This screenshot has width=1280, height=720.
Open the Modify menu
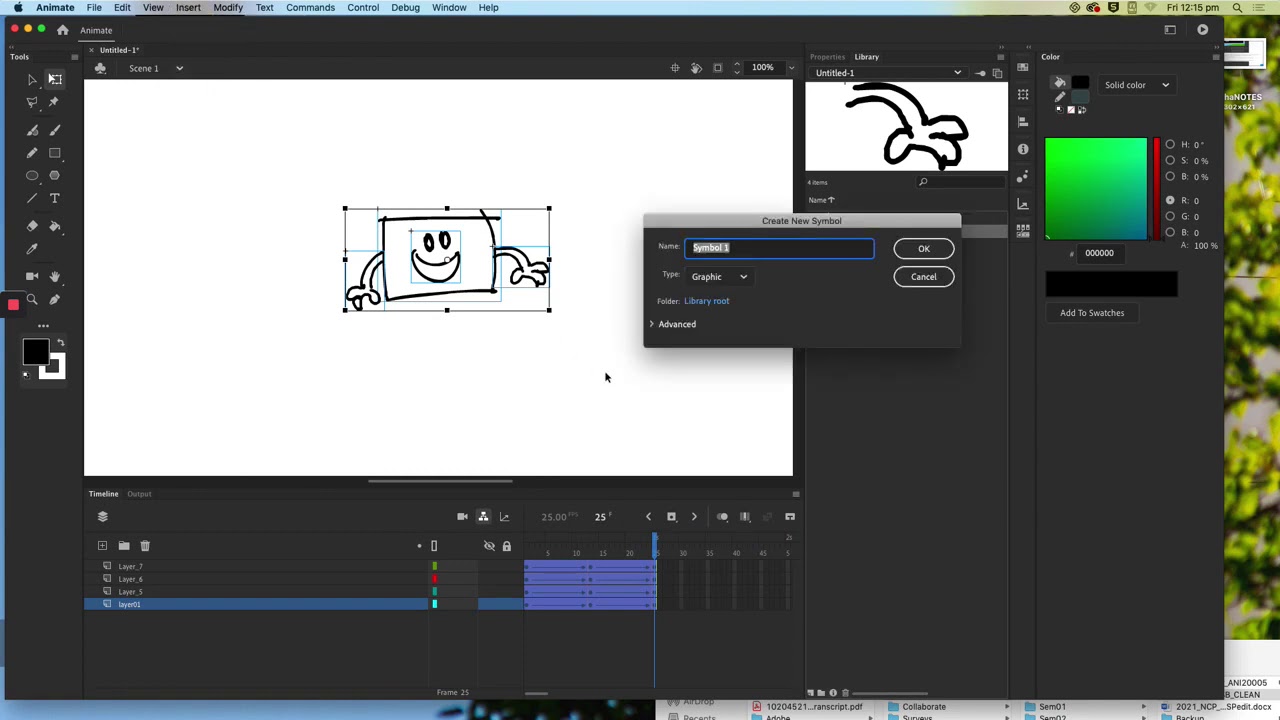228,8
